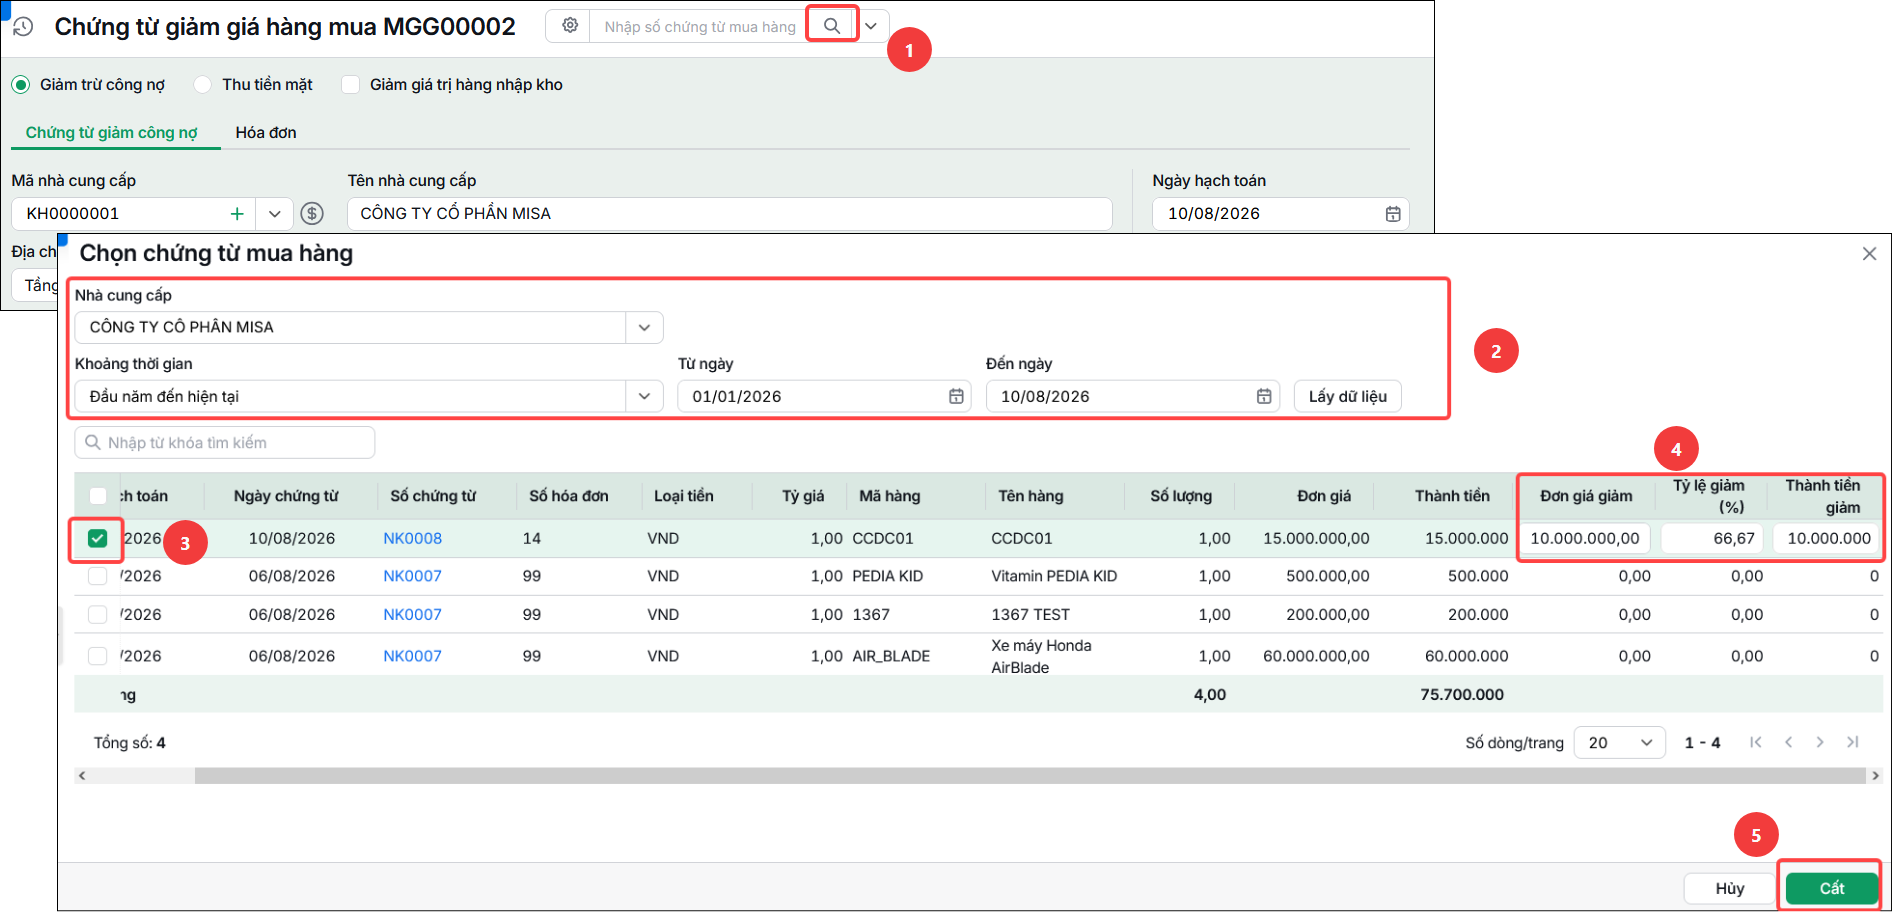Click the Lấy dữ liệu button
1902x924 pixels.
click(1348, 397)
